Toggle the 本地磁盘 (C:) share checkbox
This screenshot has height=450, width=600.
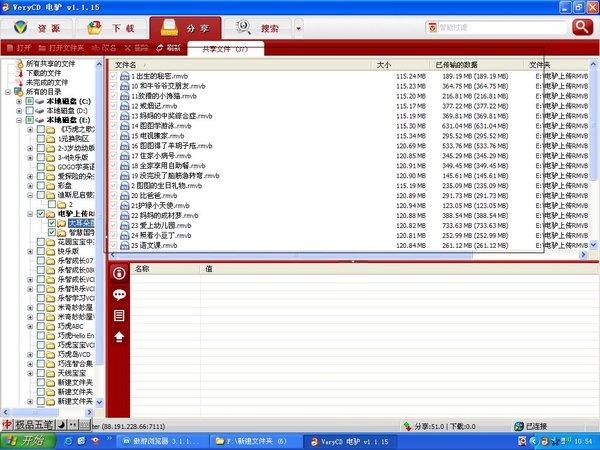click(29, 101)
